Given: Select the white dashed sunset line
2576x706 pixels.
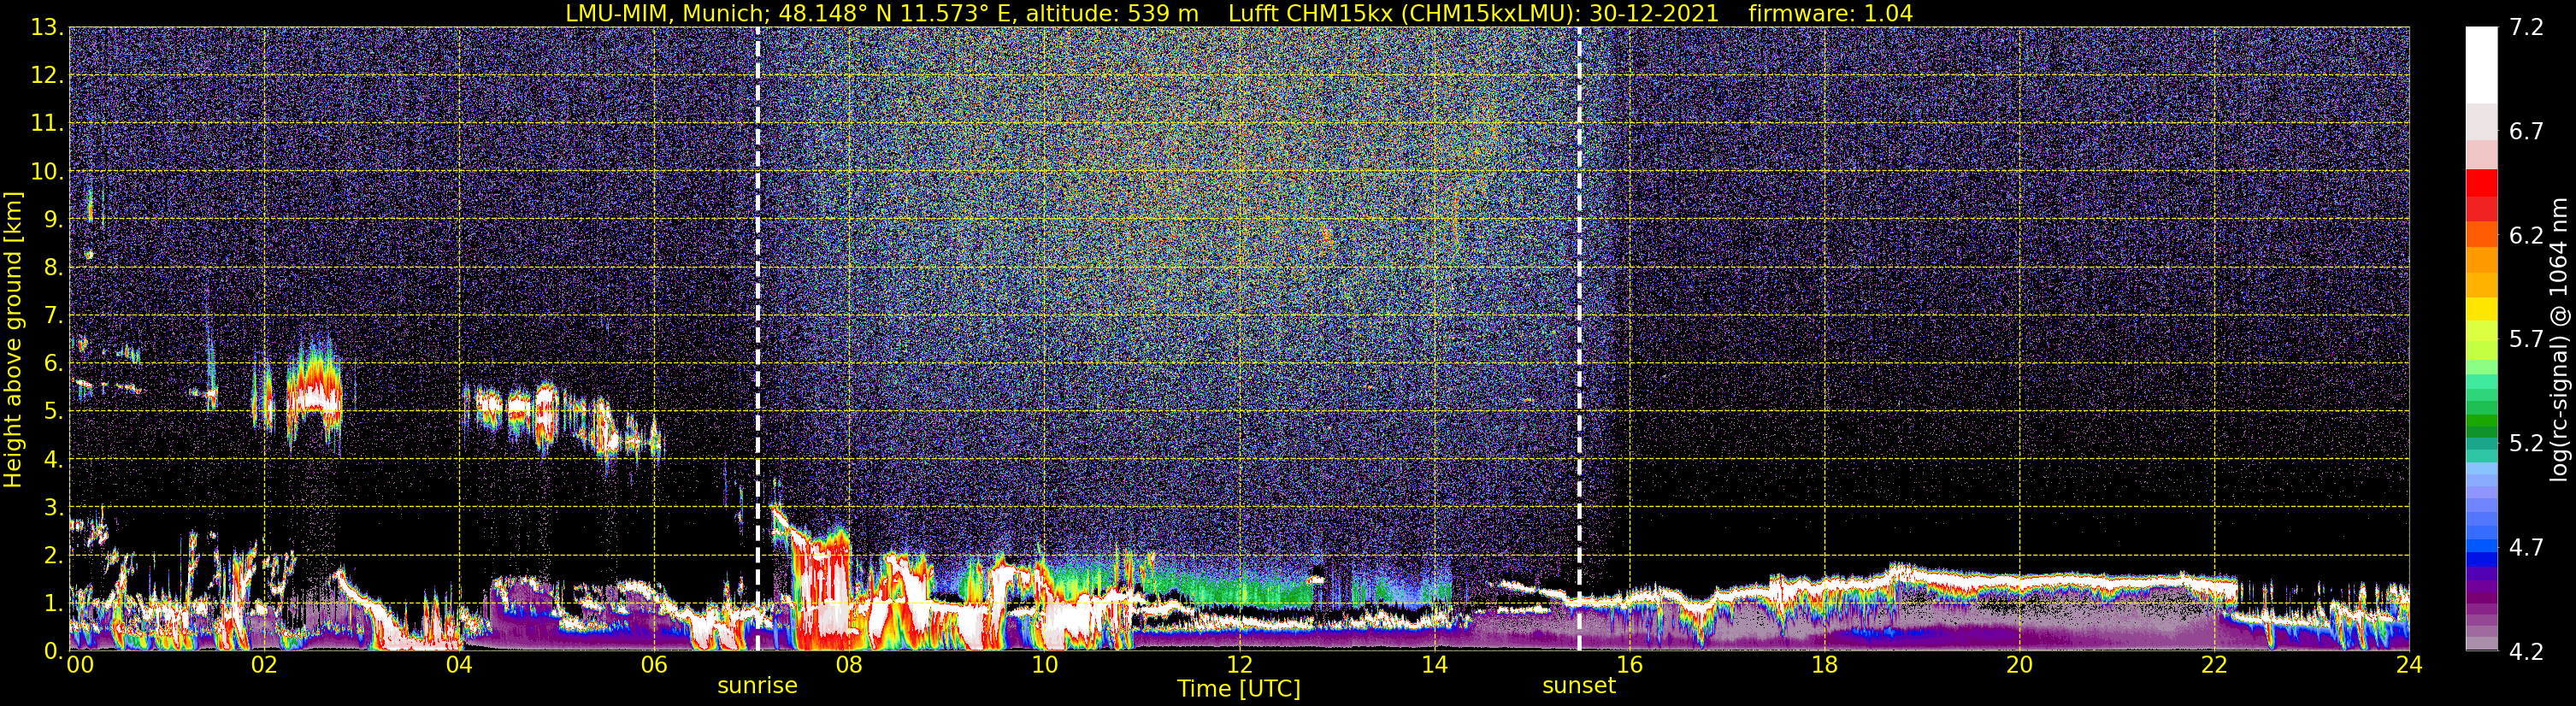Looking at the screenshot, I should pos(1580,339).
